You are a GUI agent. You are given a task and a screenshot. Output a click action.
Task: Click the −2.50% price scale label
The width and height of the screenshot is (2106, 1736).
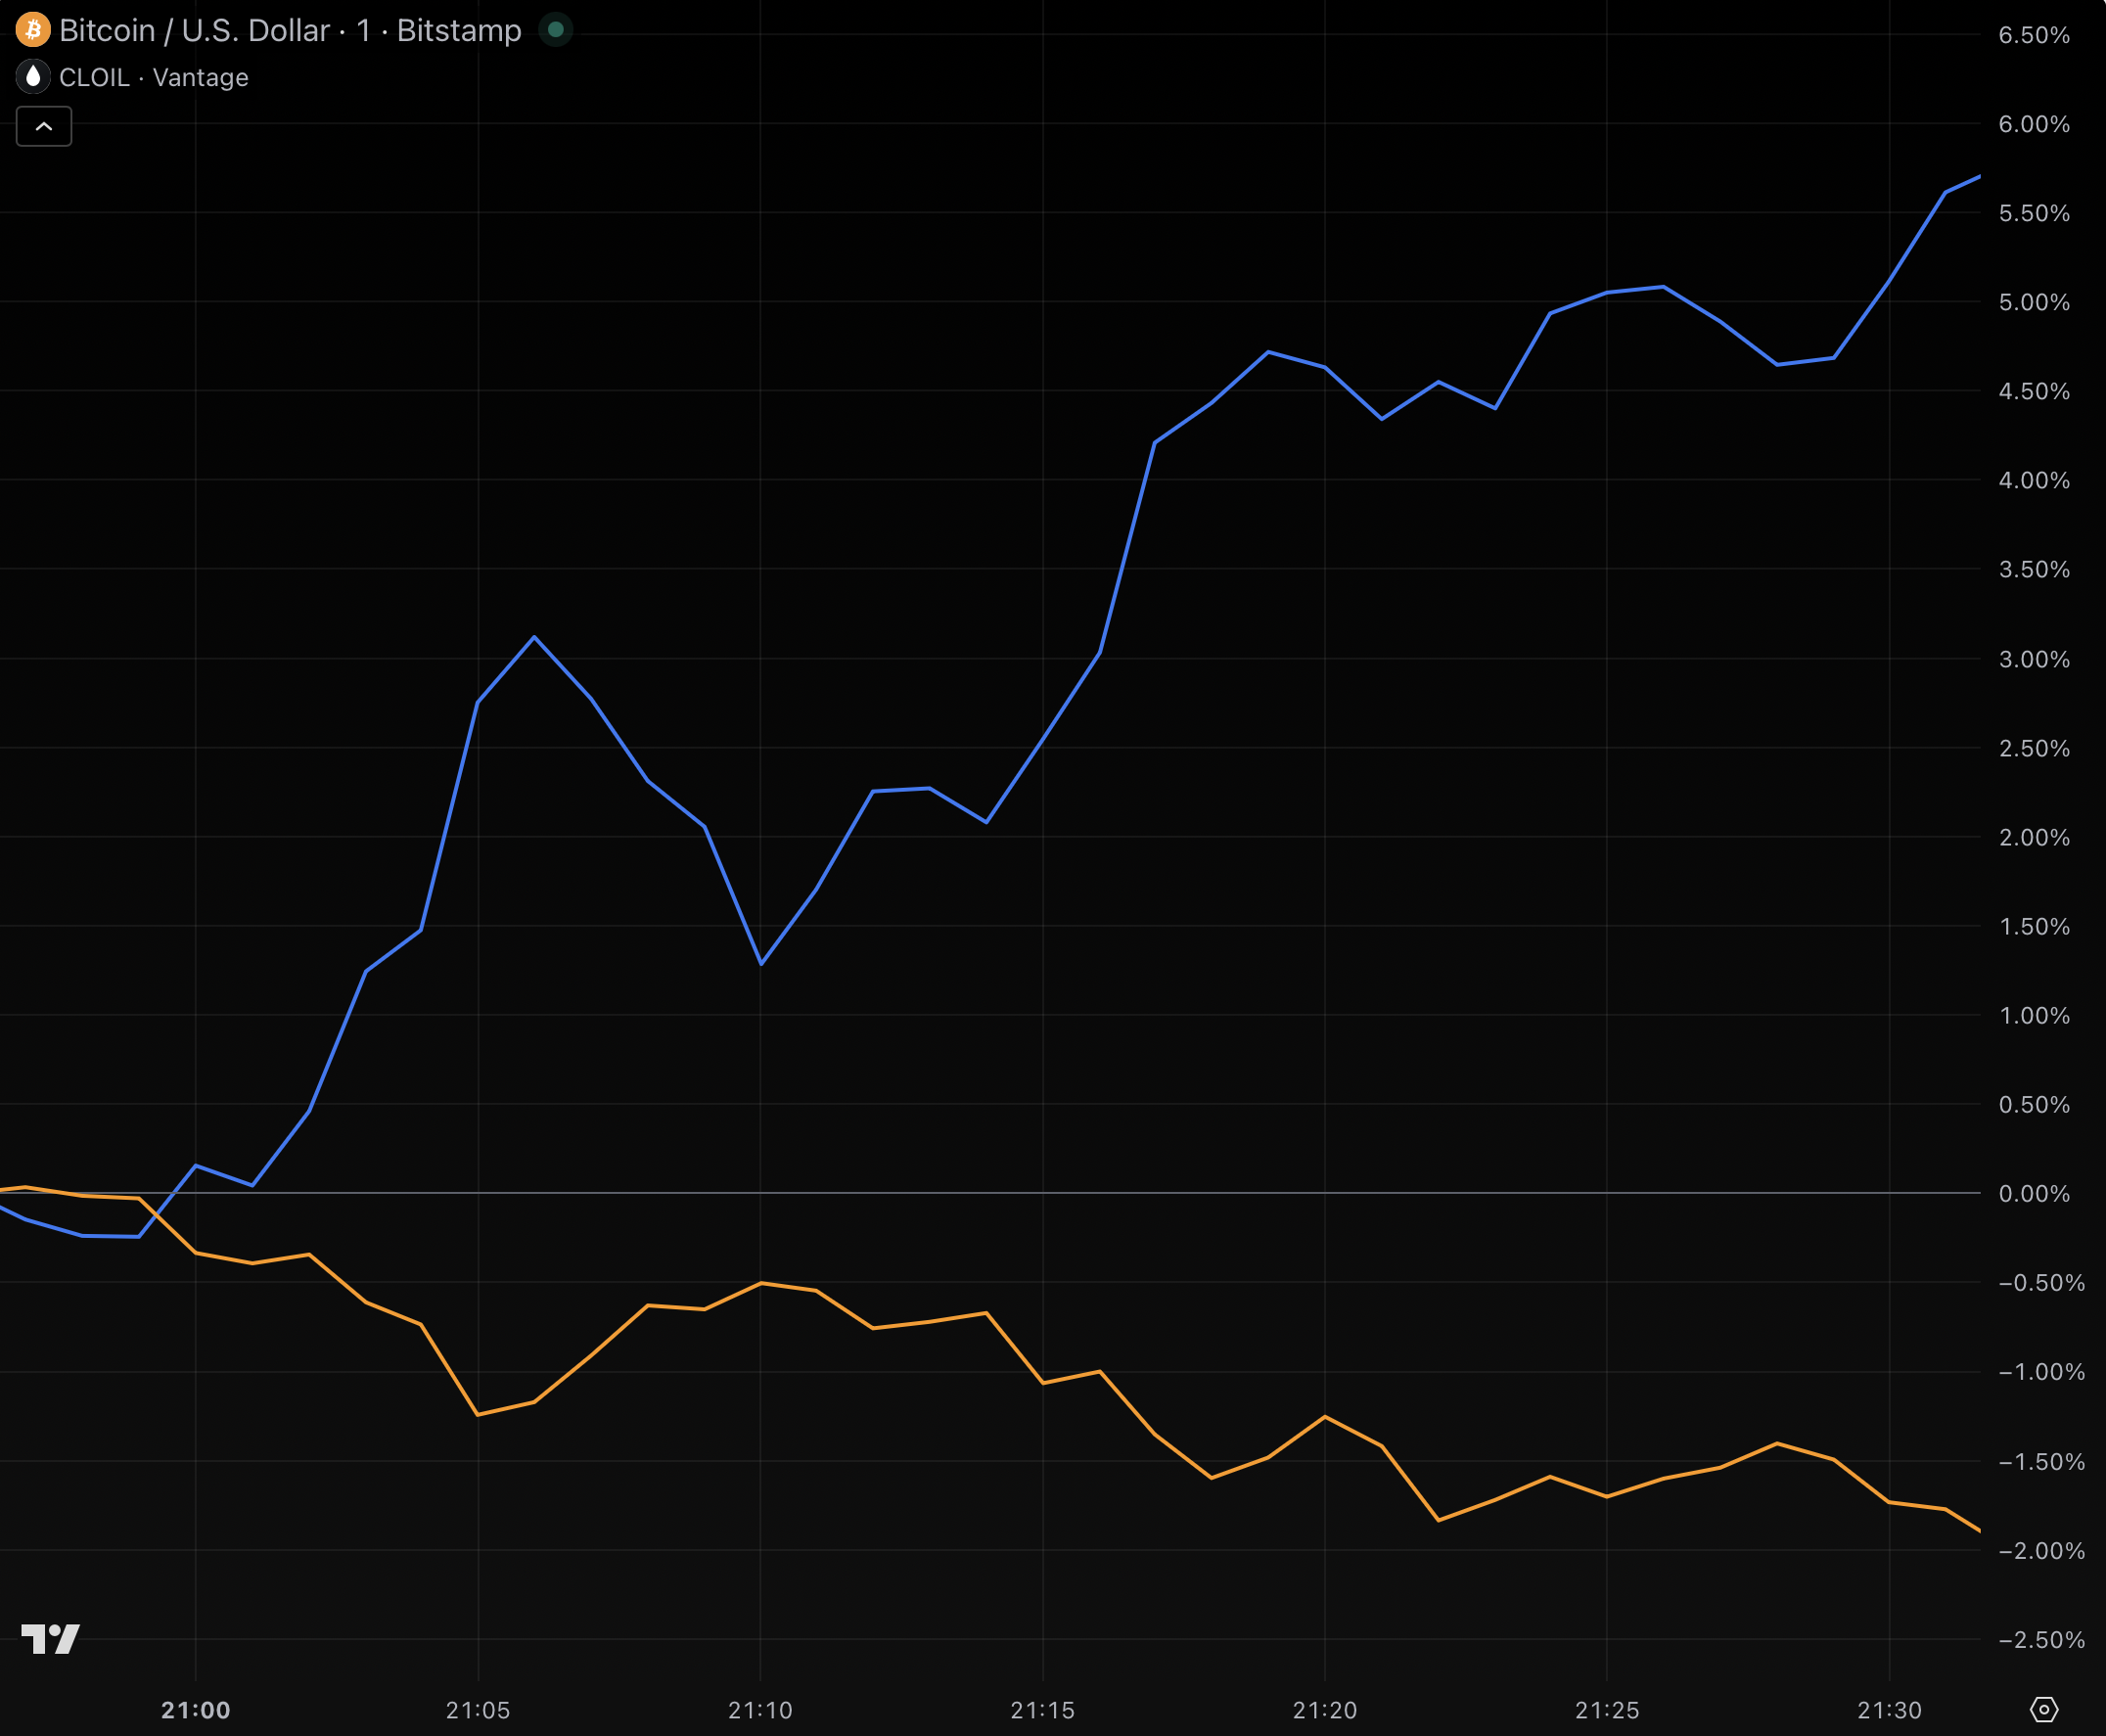[2040, 1640]
